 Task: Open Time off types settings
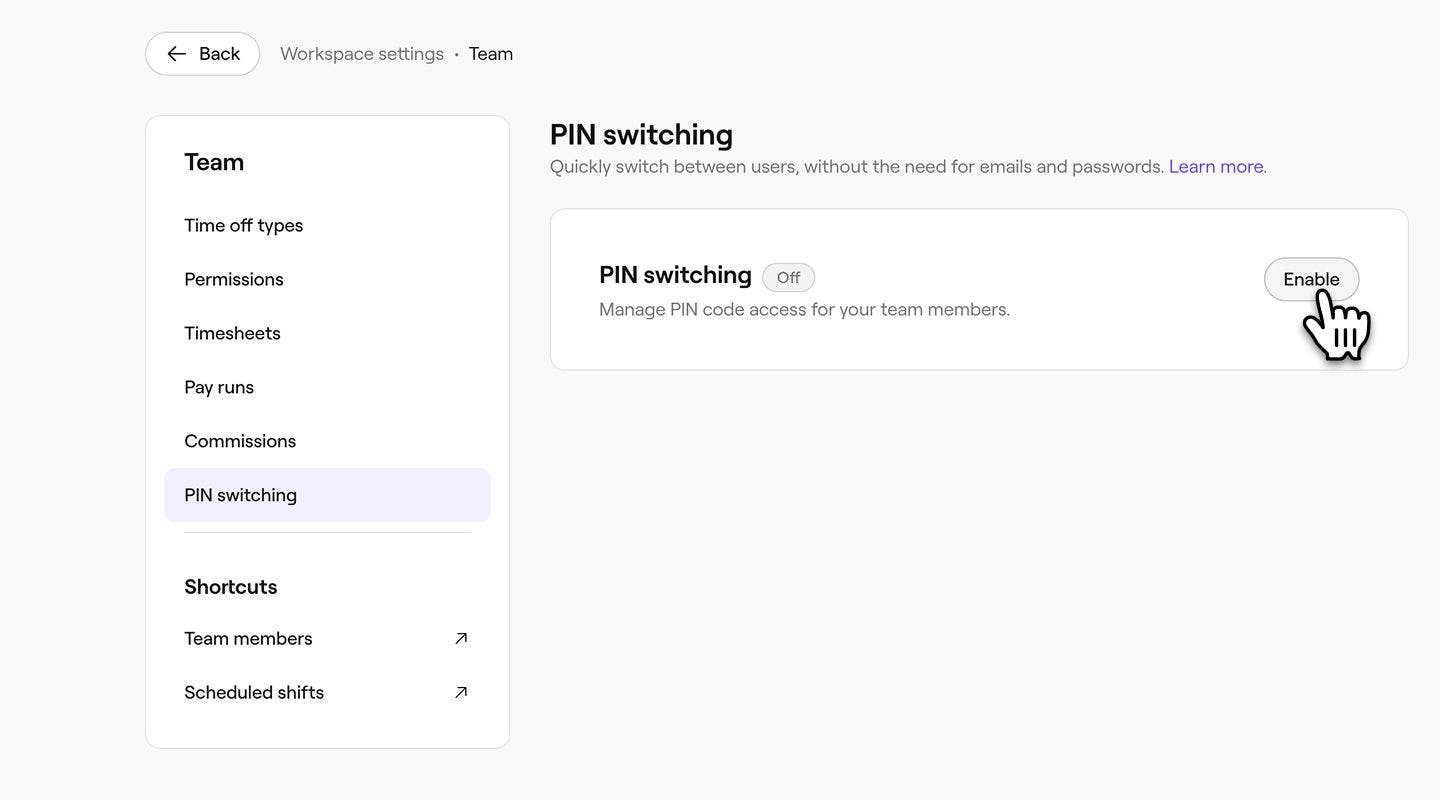tap(243, 225)
